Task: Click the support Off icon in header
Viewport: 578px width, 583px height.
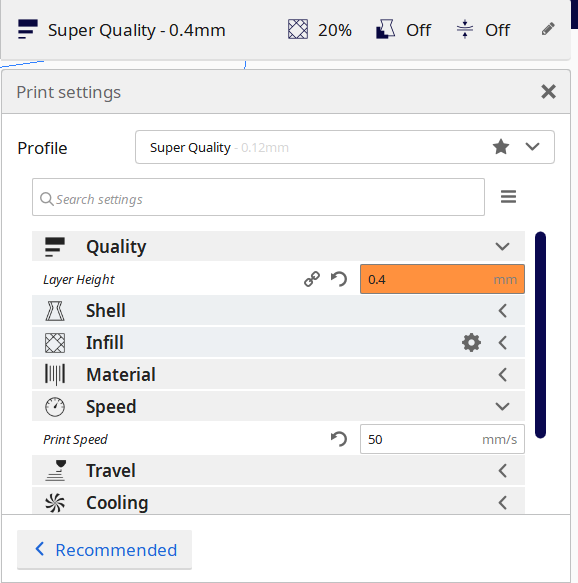Action: click(x=385, y=29)
